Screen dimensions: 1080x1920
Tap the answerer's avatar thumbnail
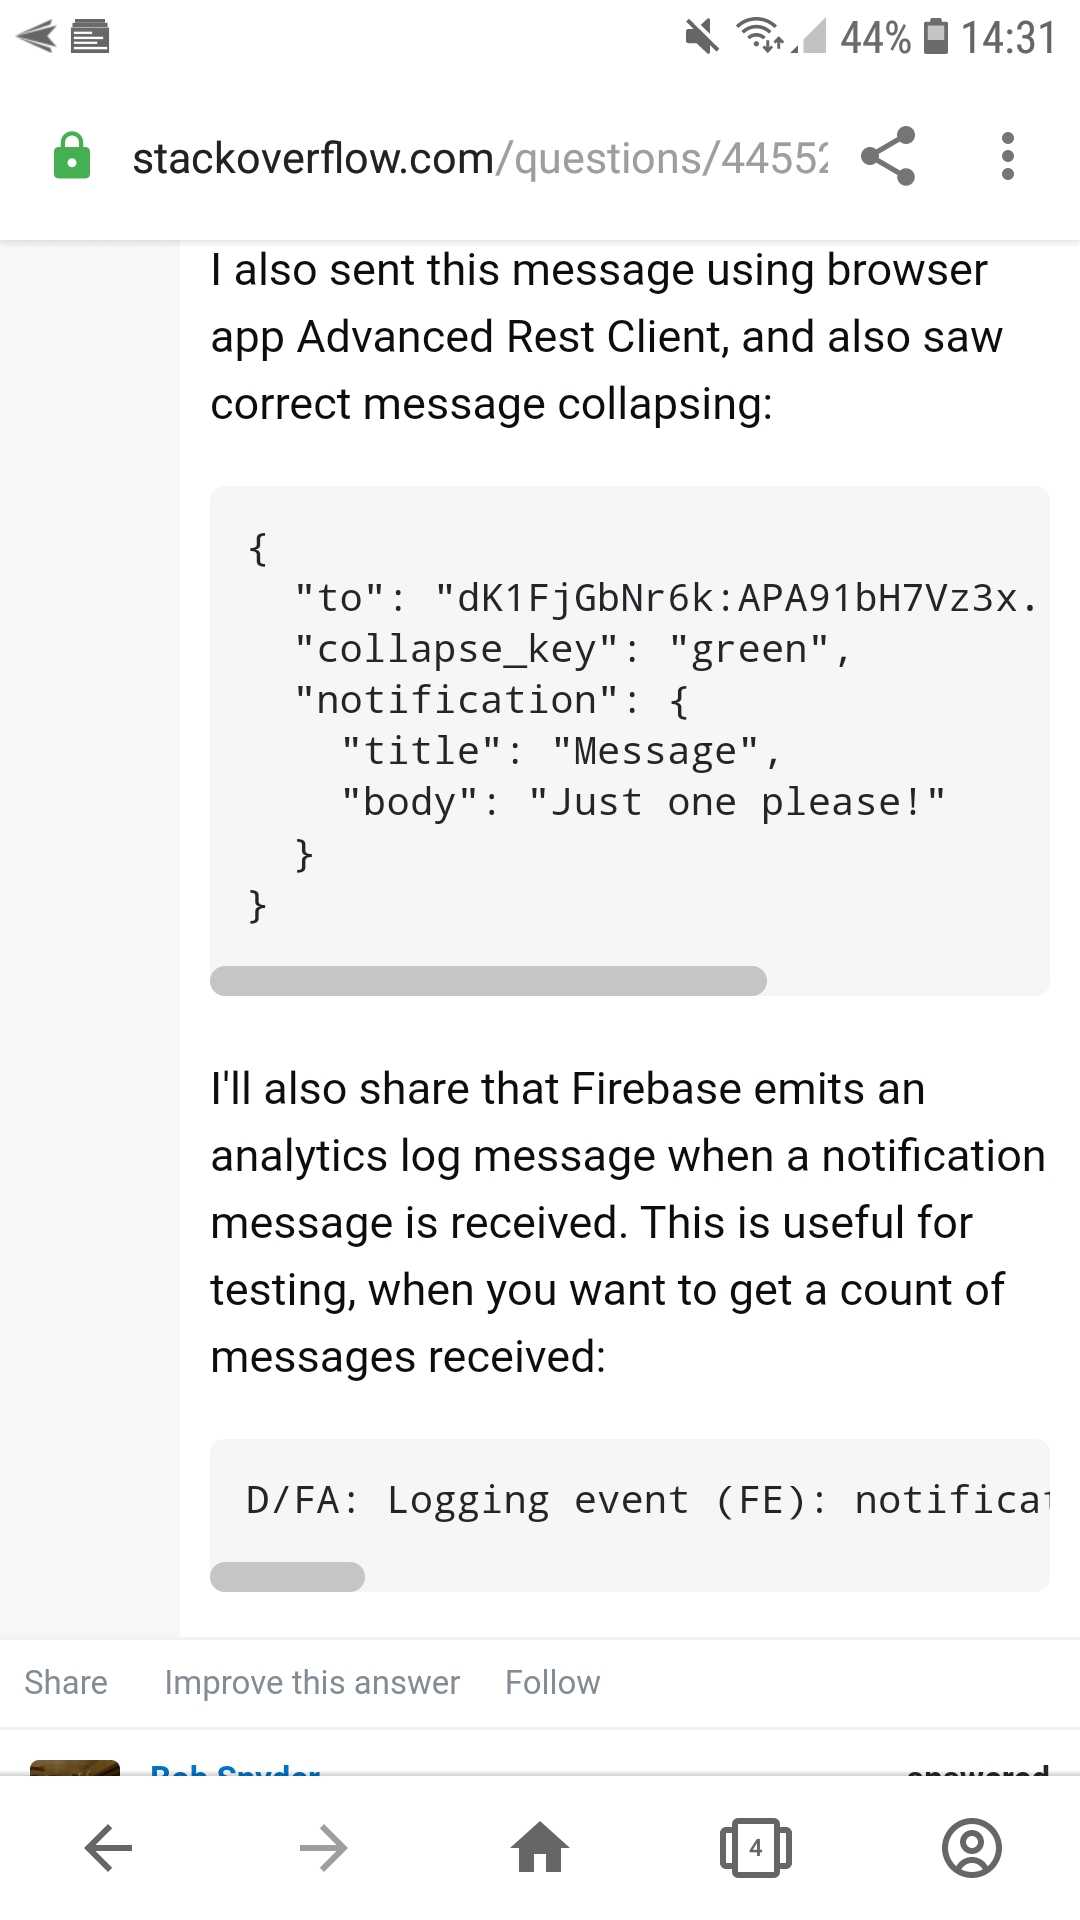pyautogui.click(x=75, y=1767)
